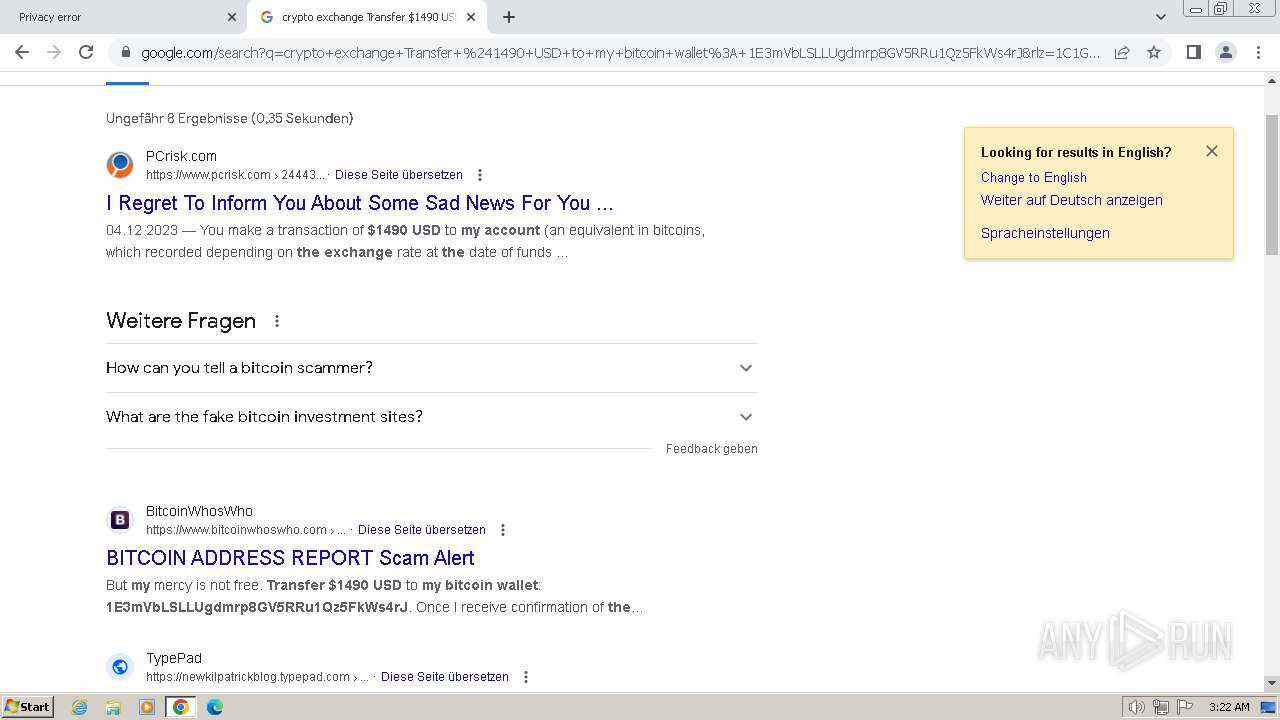
Task: Open Chrome profile icon
Action: point(1225,52)
